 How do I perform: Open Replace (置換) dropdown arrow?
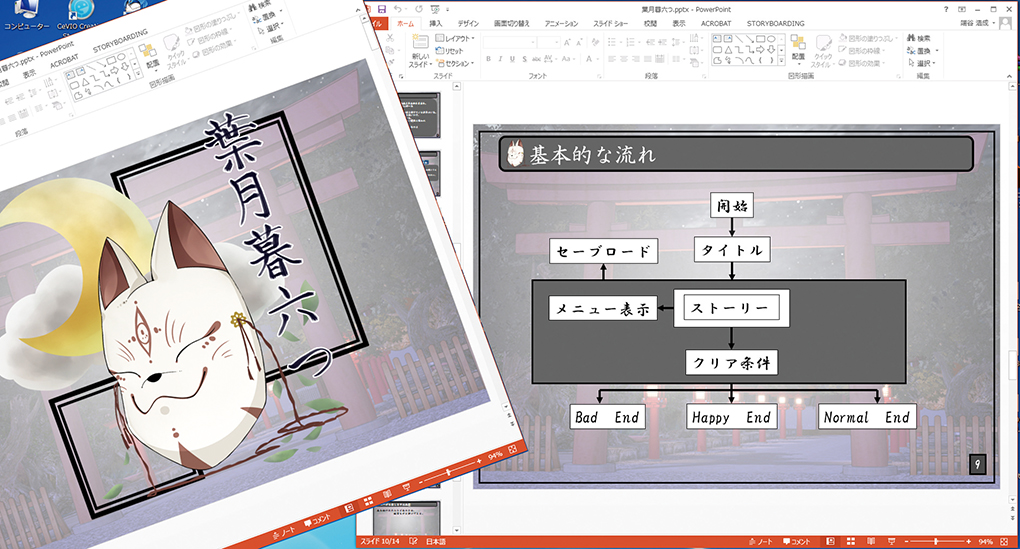coord(937,51)
